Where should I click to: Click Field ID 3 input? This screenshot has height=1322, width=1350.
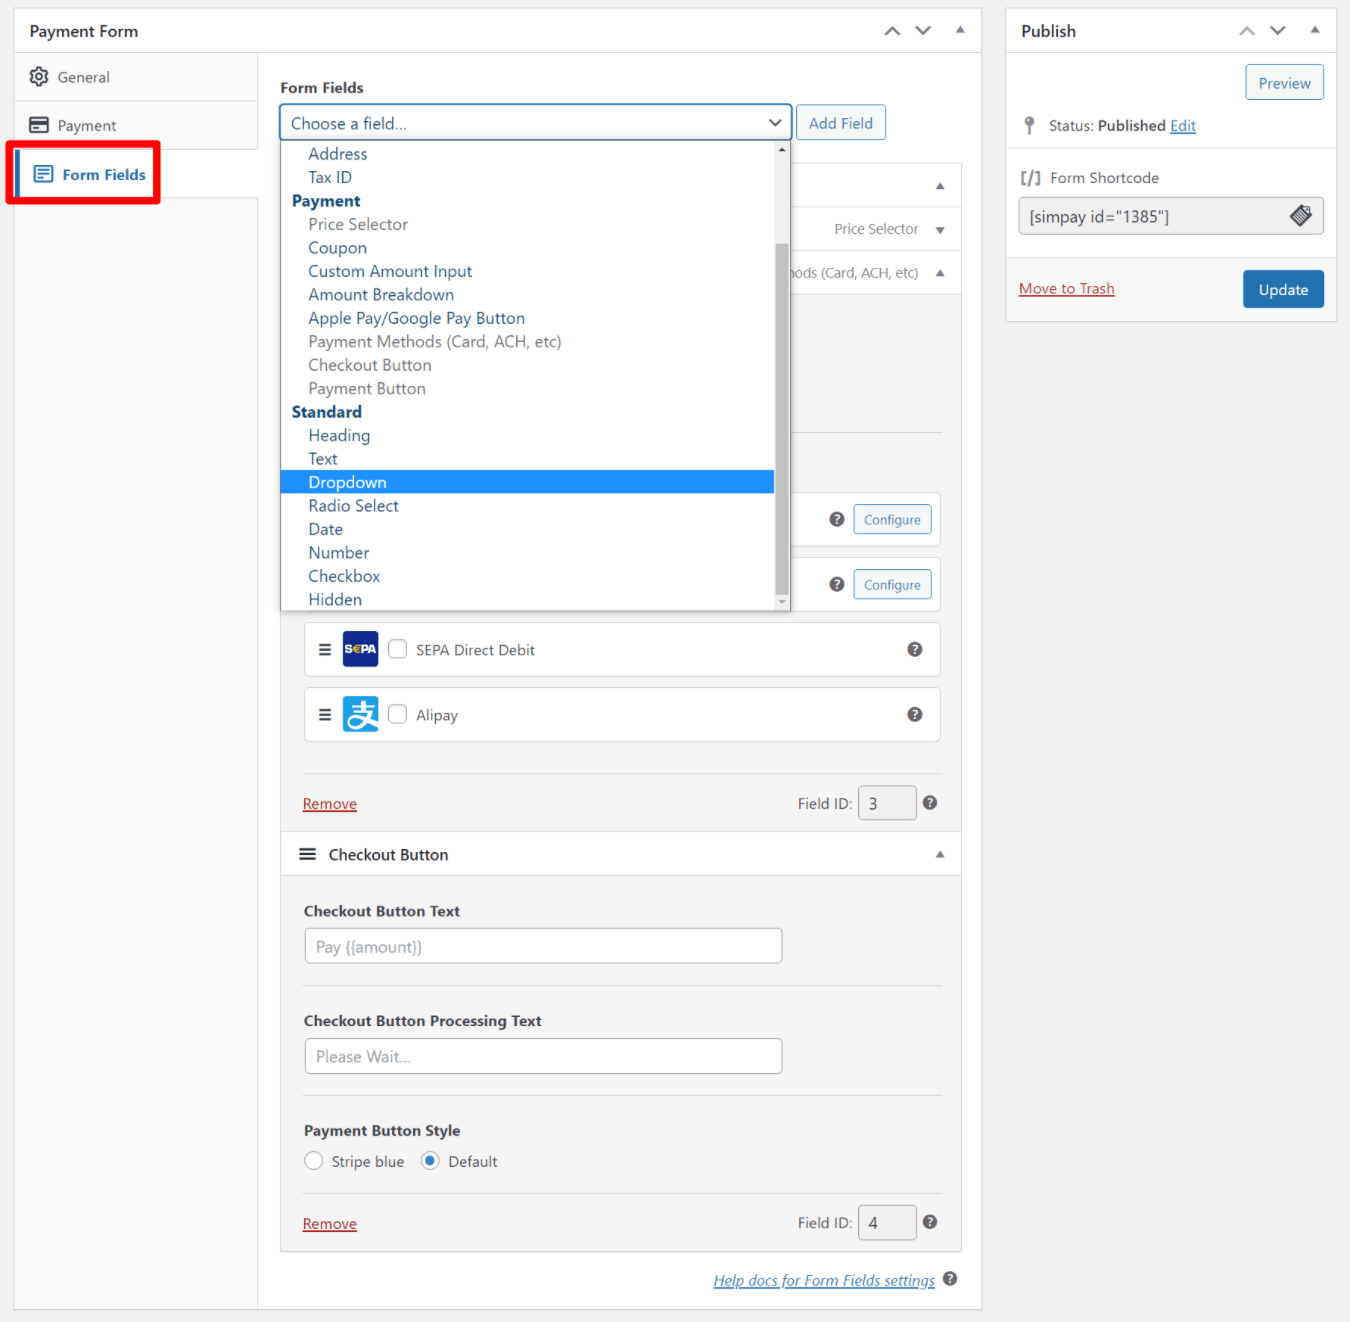[887, 803]
